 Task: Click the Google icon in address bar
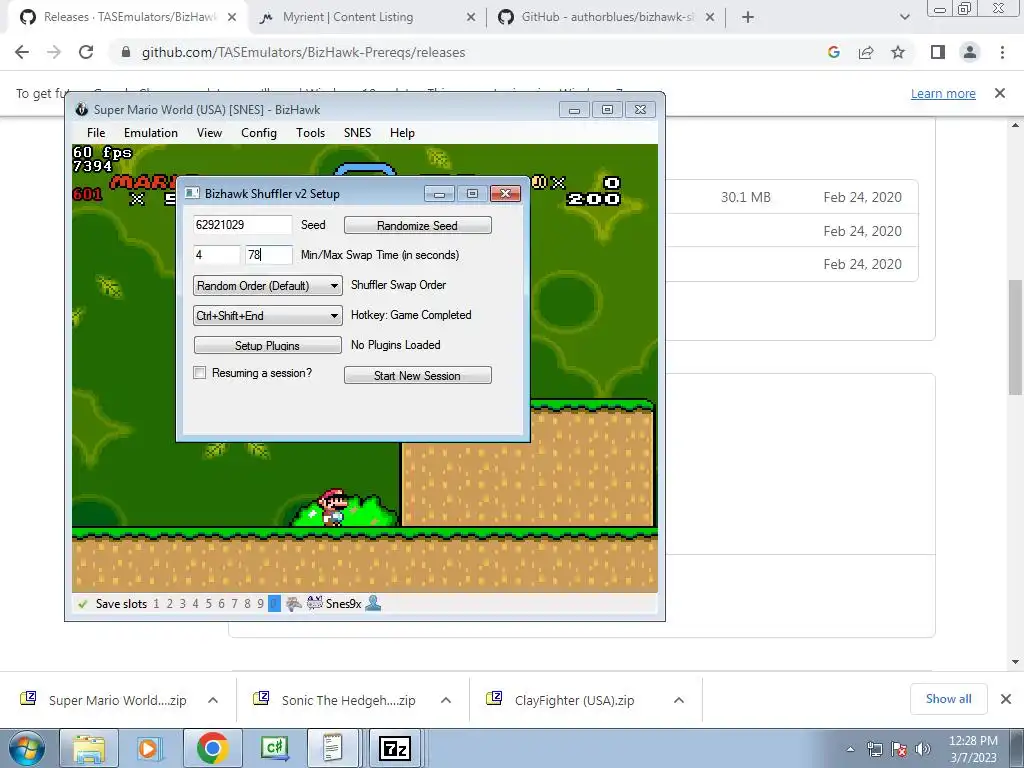[834, 52]
